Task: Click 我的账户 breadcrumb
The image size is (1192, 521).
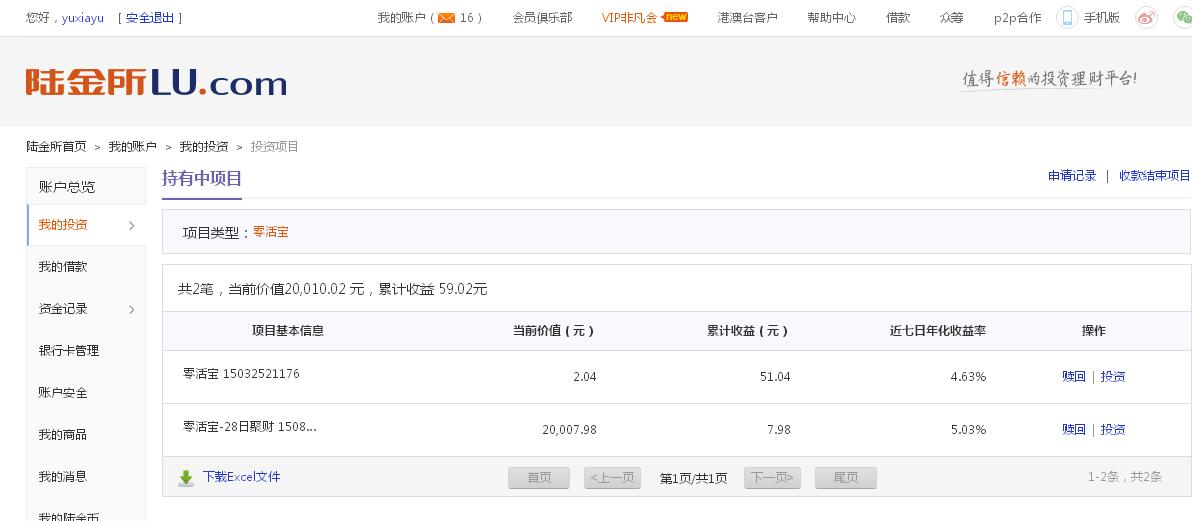Action: (132, 147)
